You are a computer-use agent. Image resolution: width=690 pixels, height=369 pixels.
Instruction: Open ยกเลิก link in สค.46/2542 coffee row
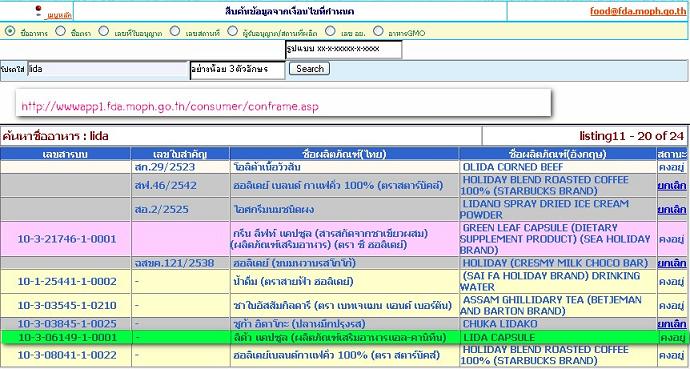(x=672, y=186)
